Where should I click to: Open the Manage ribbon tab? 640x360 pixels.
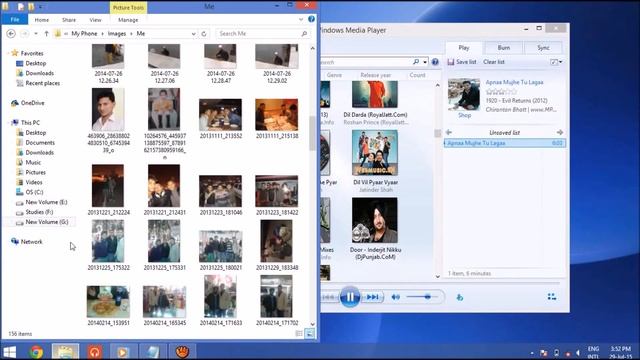click(128, 20)
